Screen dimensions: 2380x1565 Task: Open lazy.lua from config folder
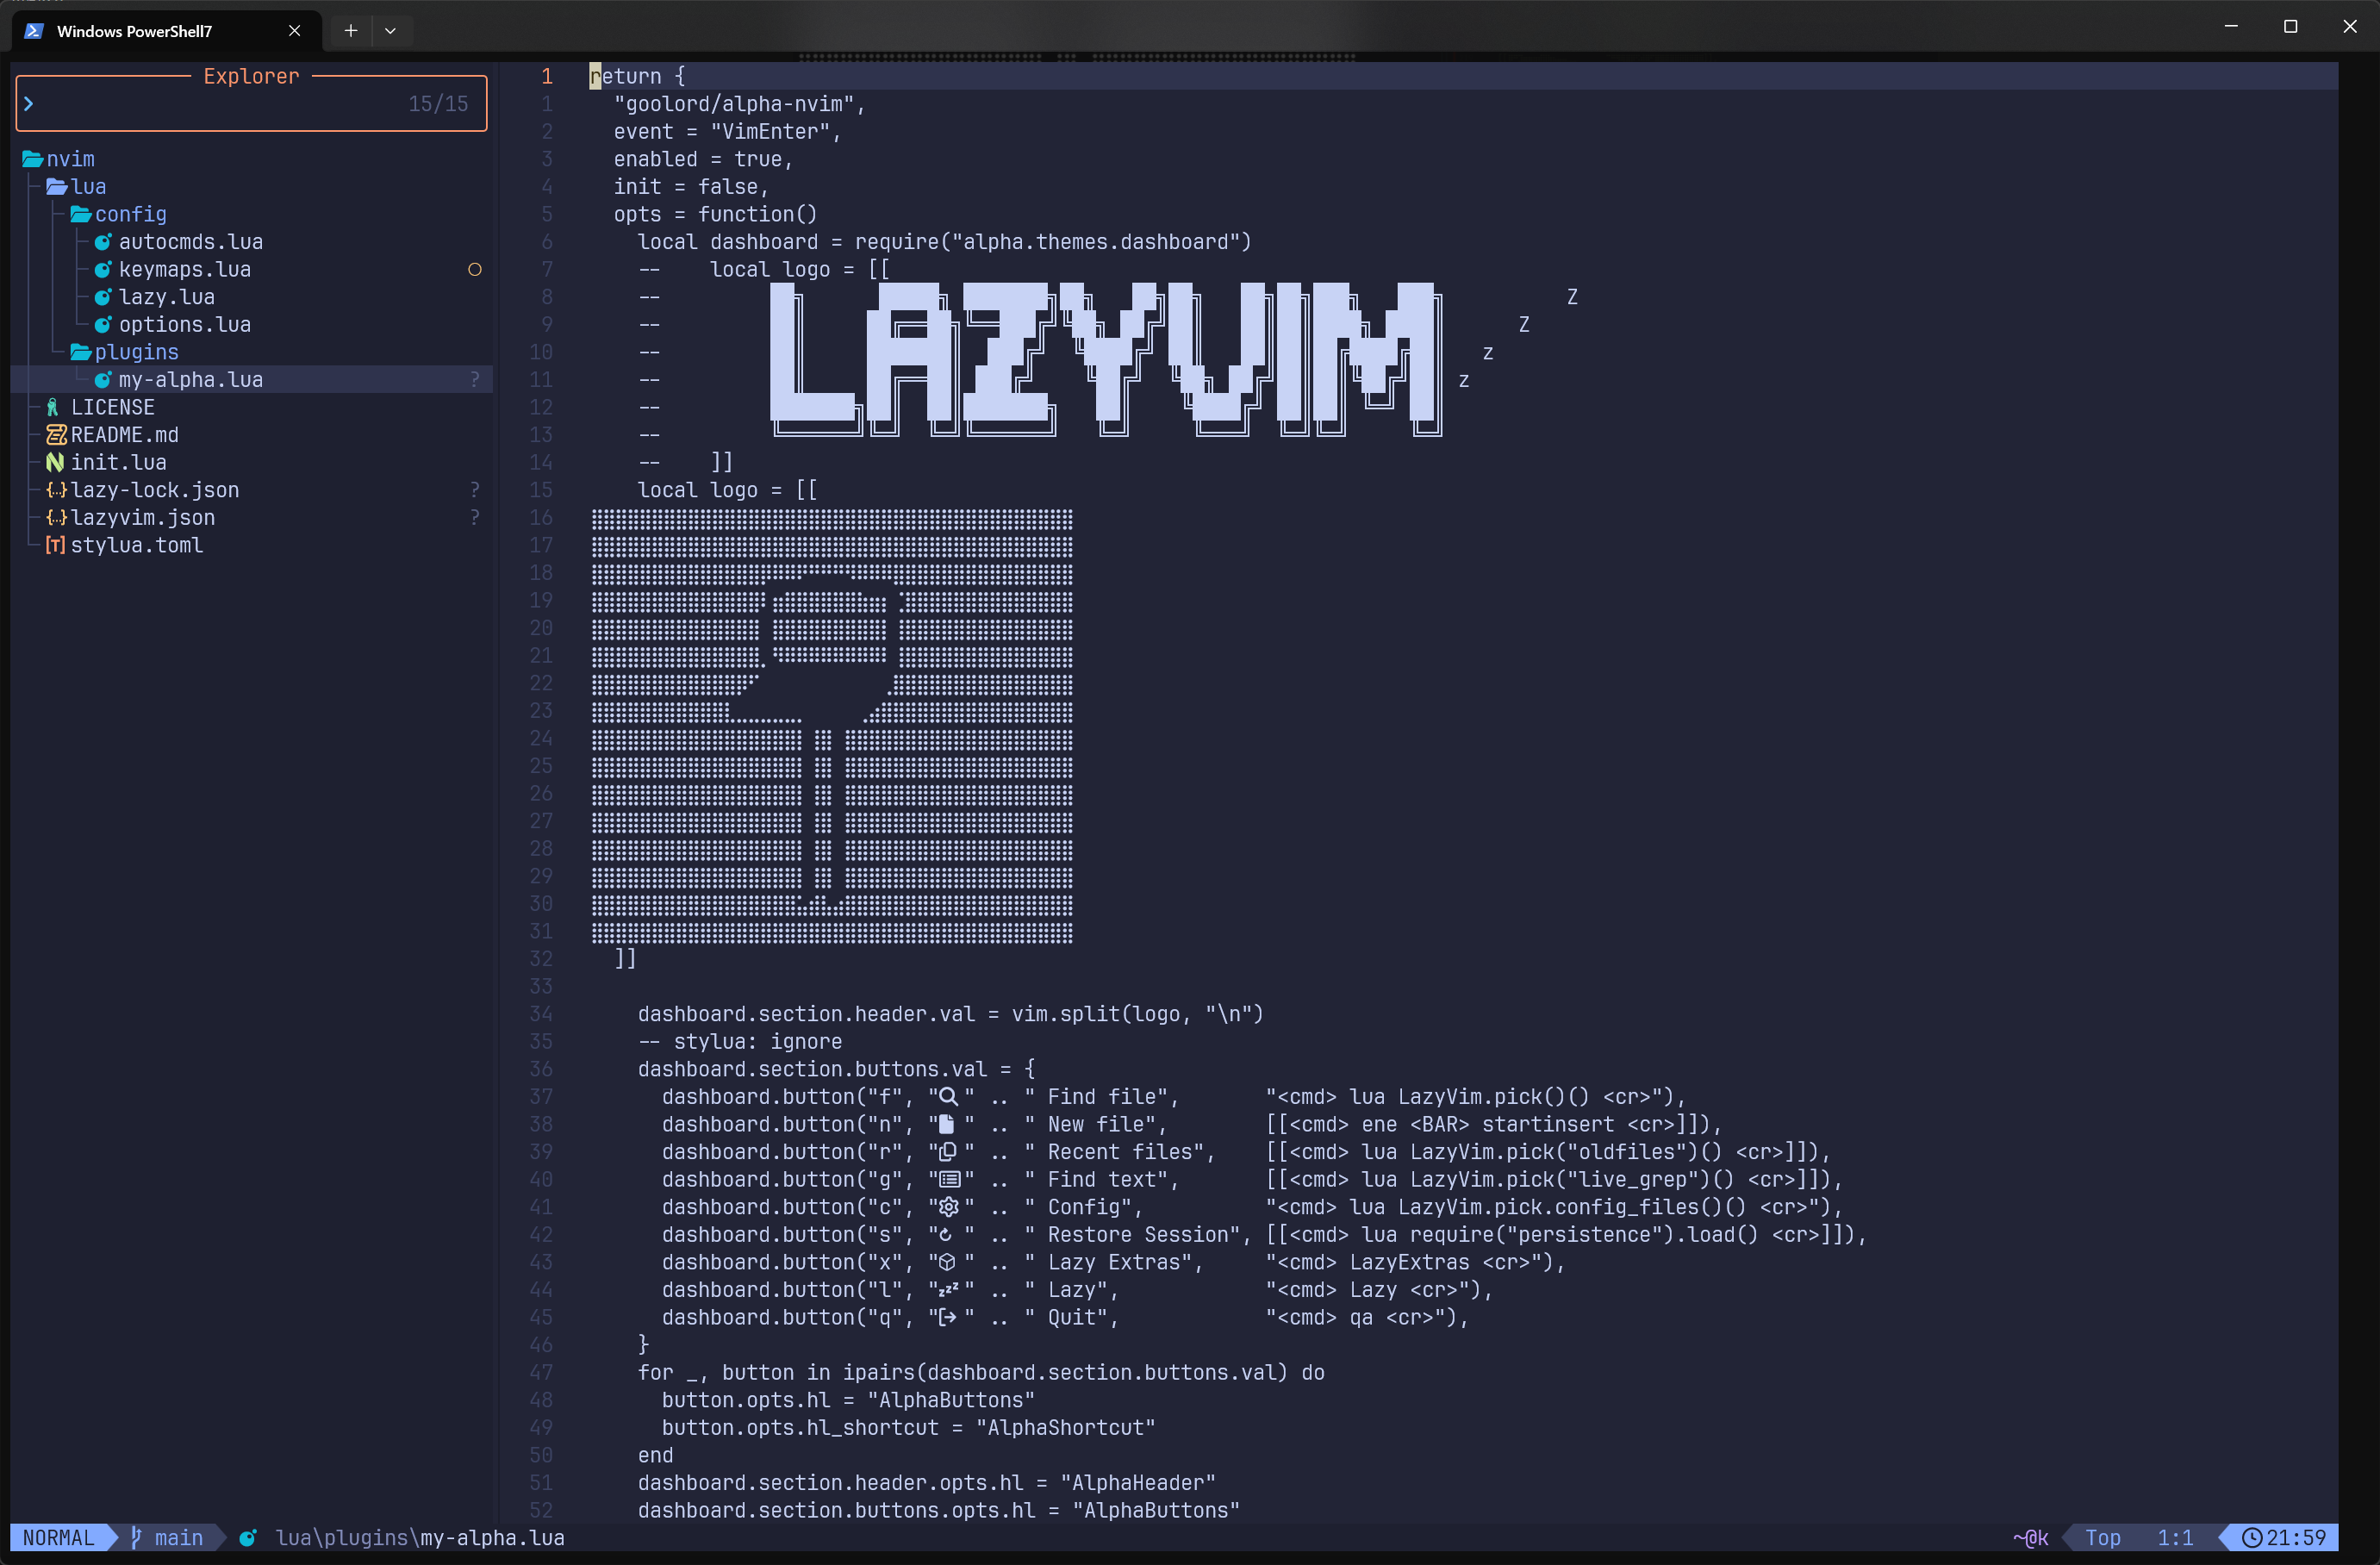point(166,297)
